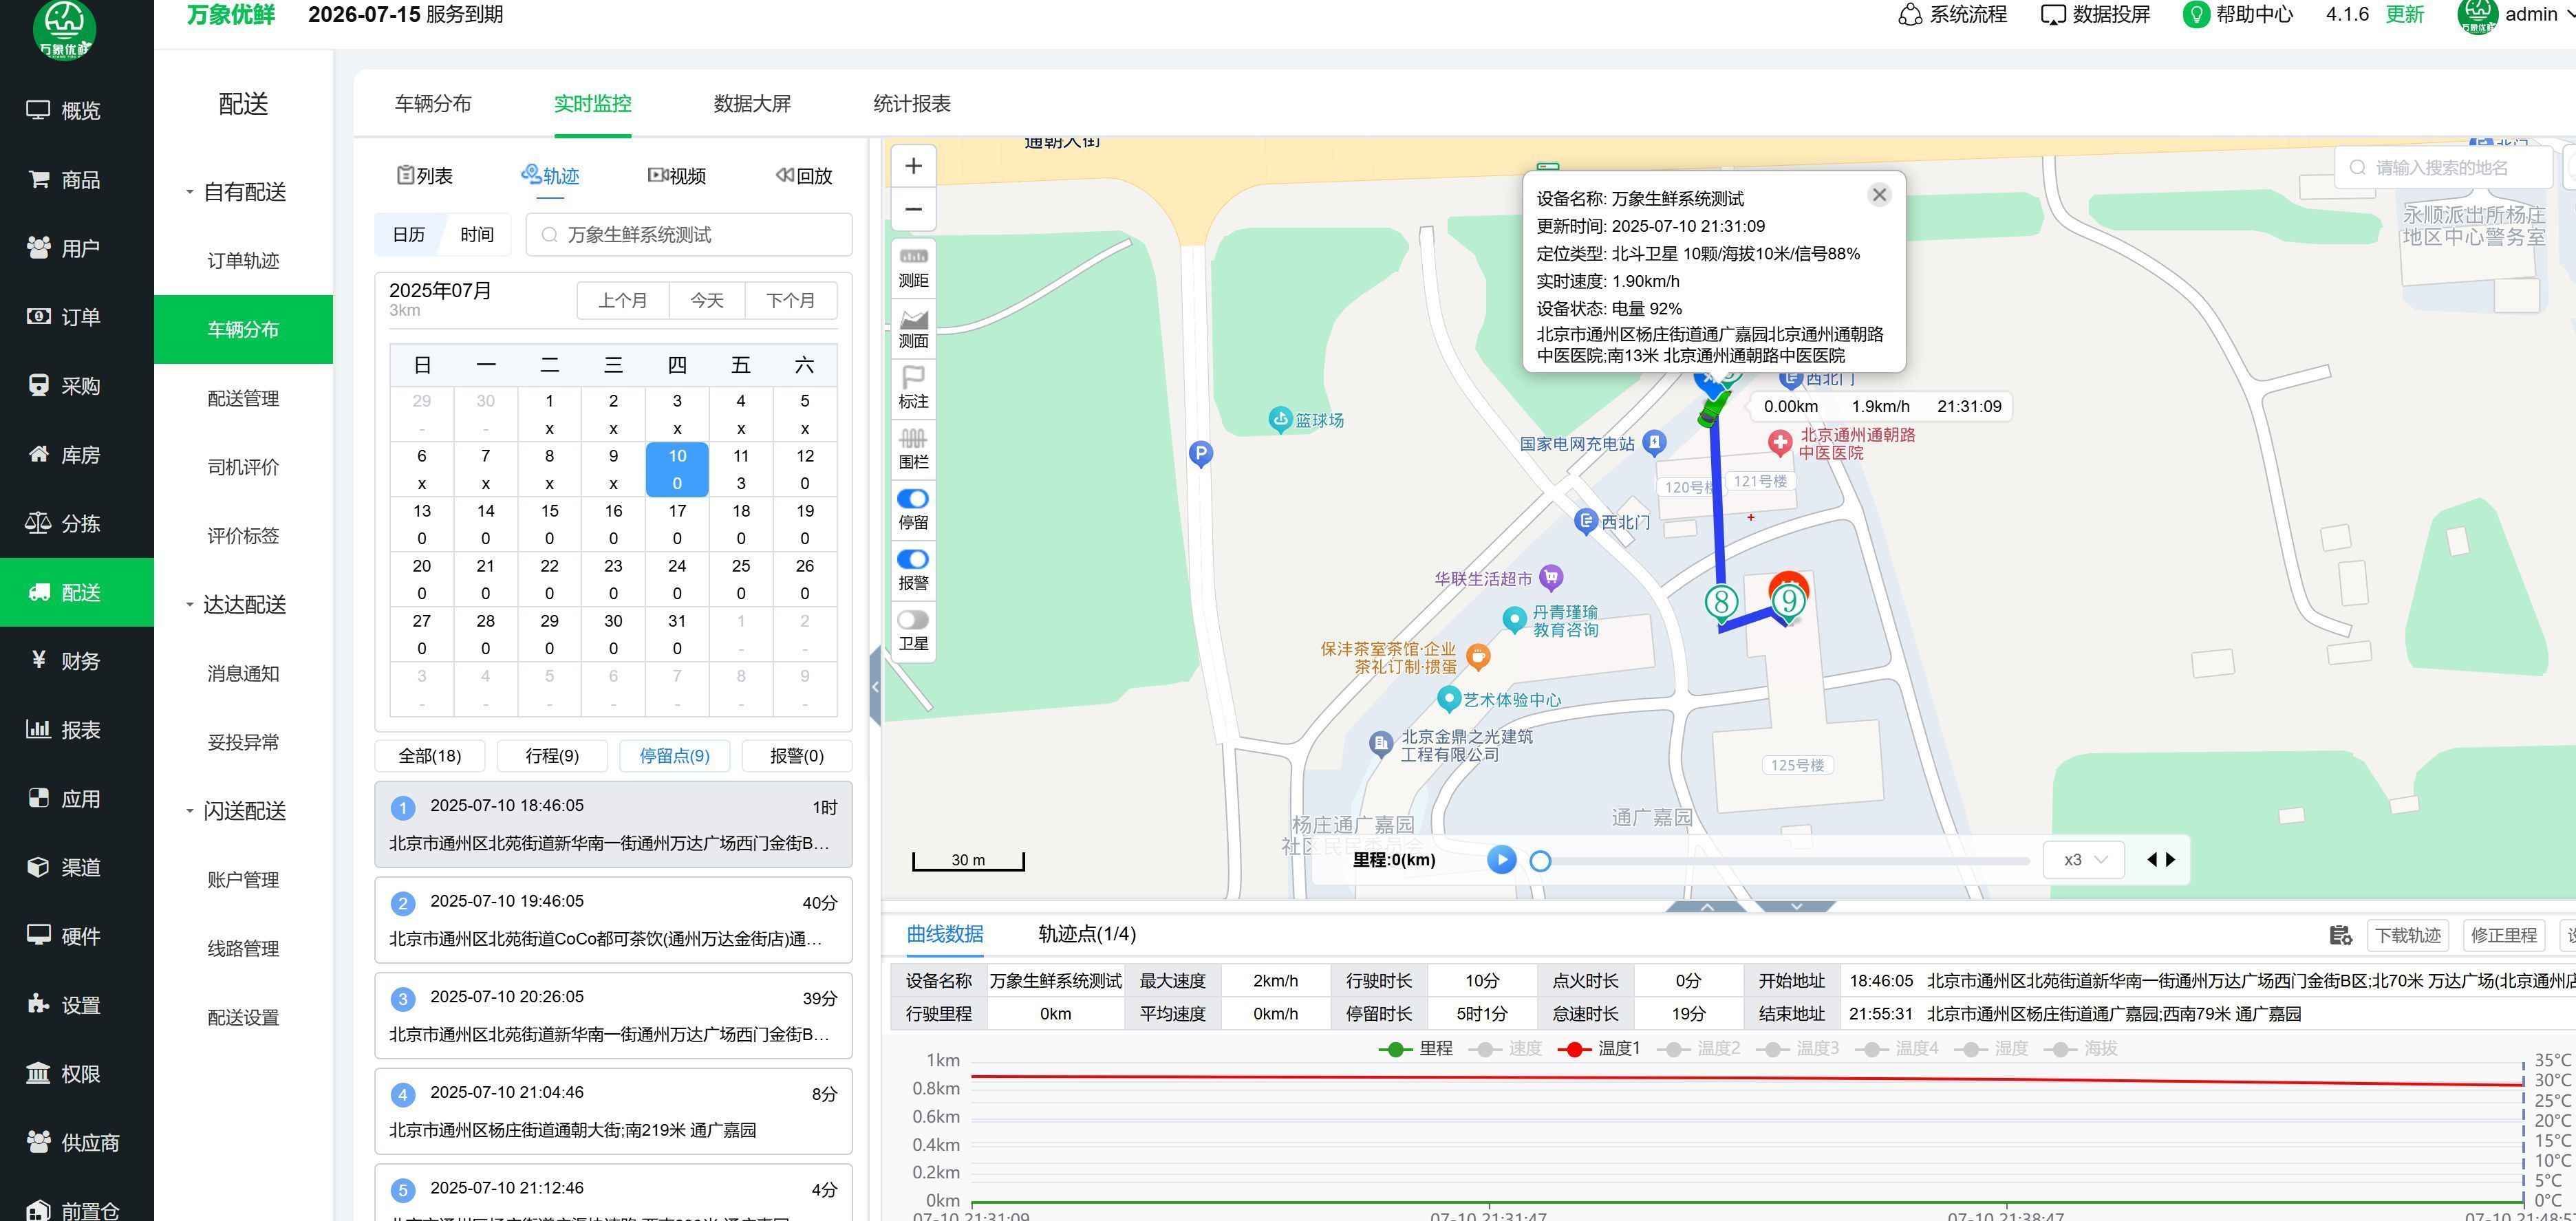Collapse the 自有配送 menu group

pyautogui.click(x=236, y=192)
